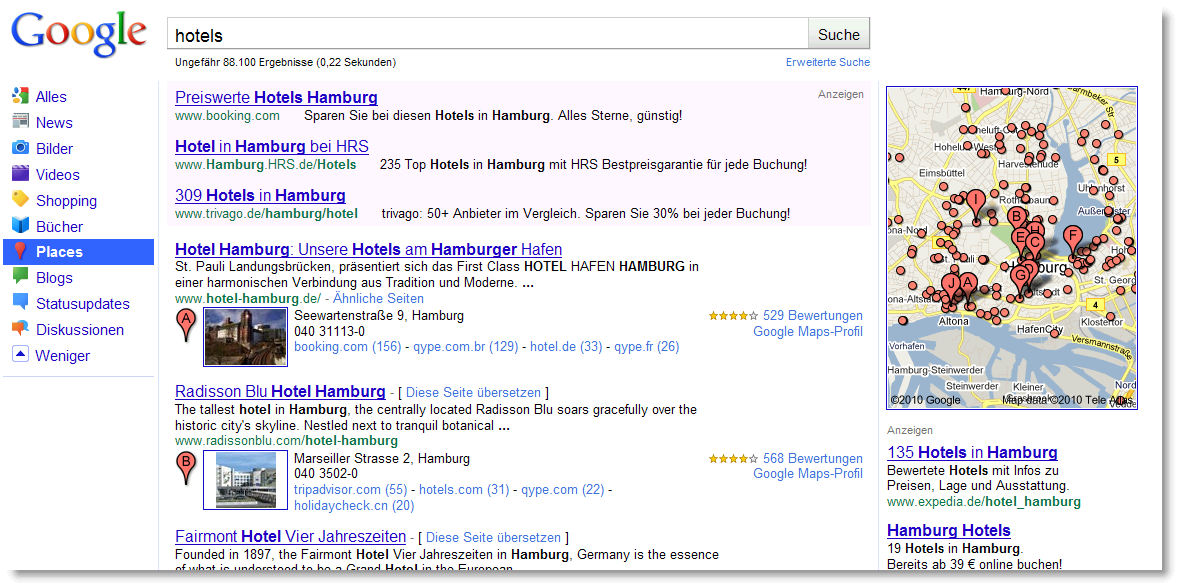
Task: Click the Shopping price tag icon
Action: [x=20, y=199]
